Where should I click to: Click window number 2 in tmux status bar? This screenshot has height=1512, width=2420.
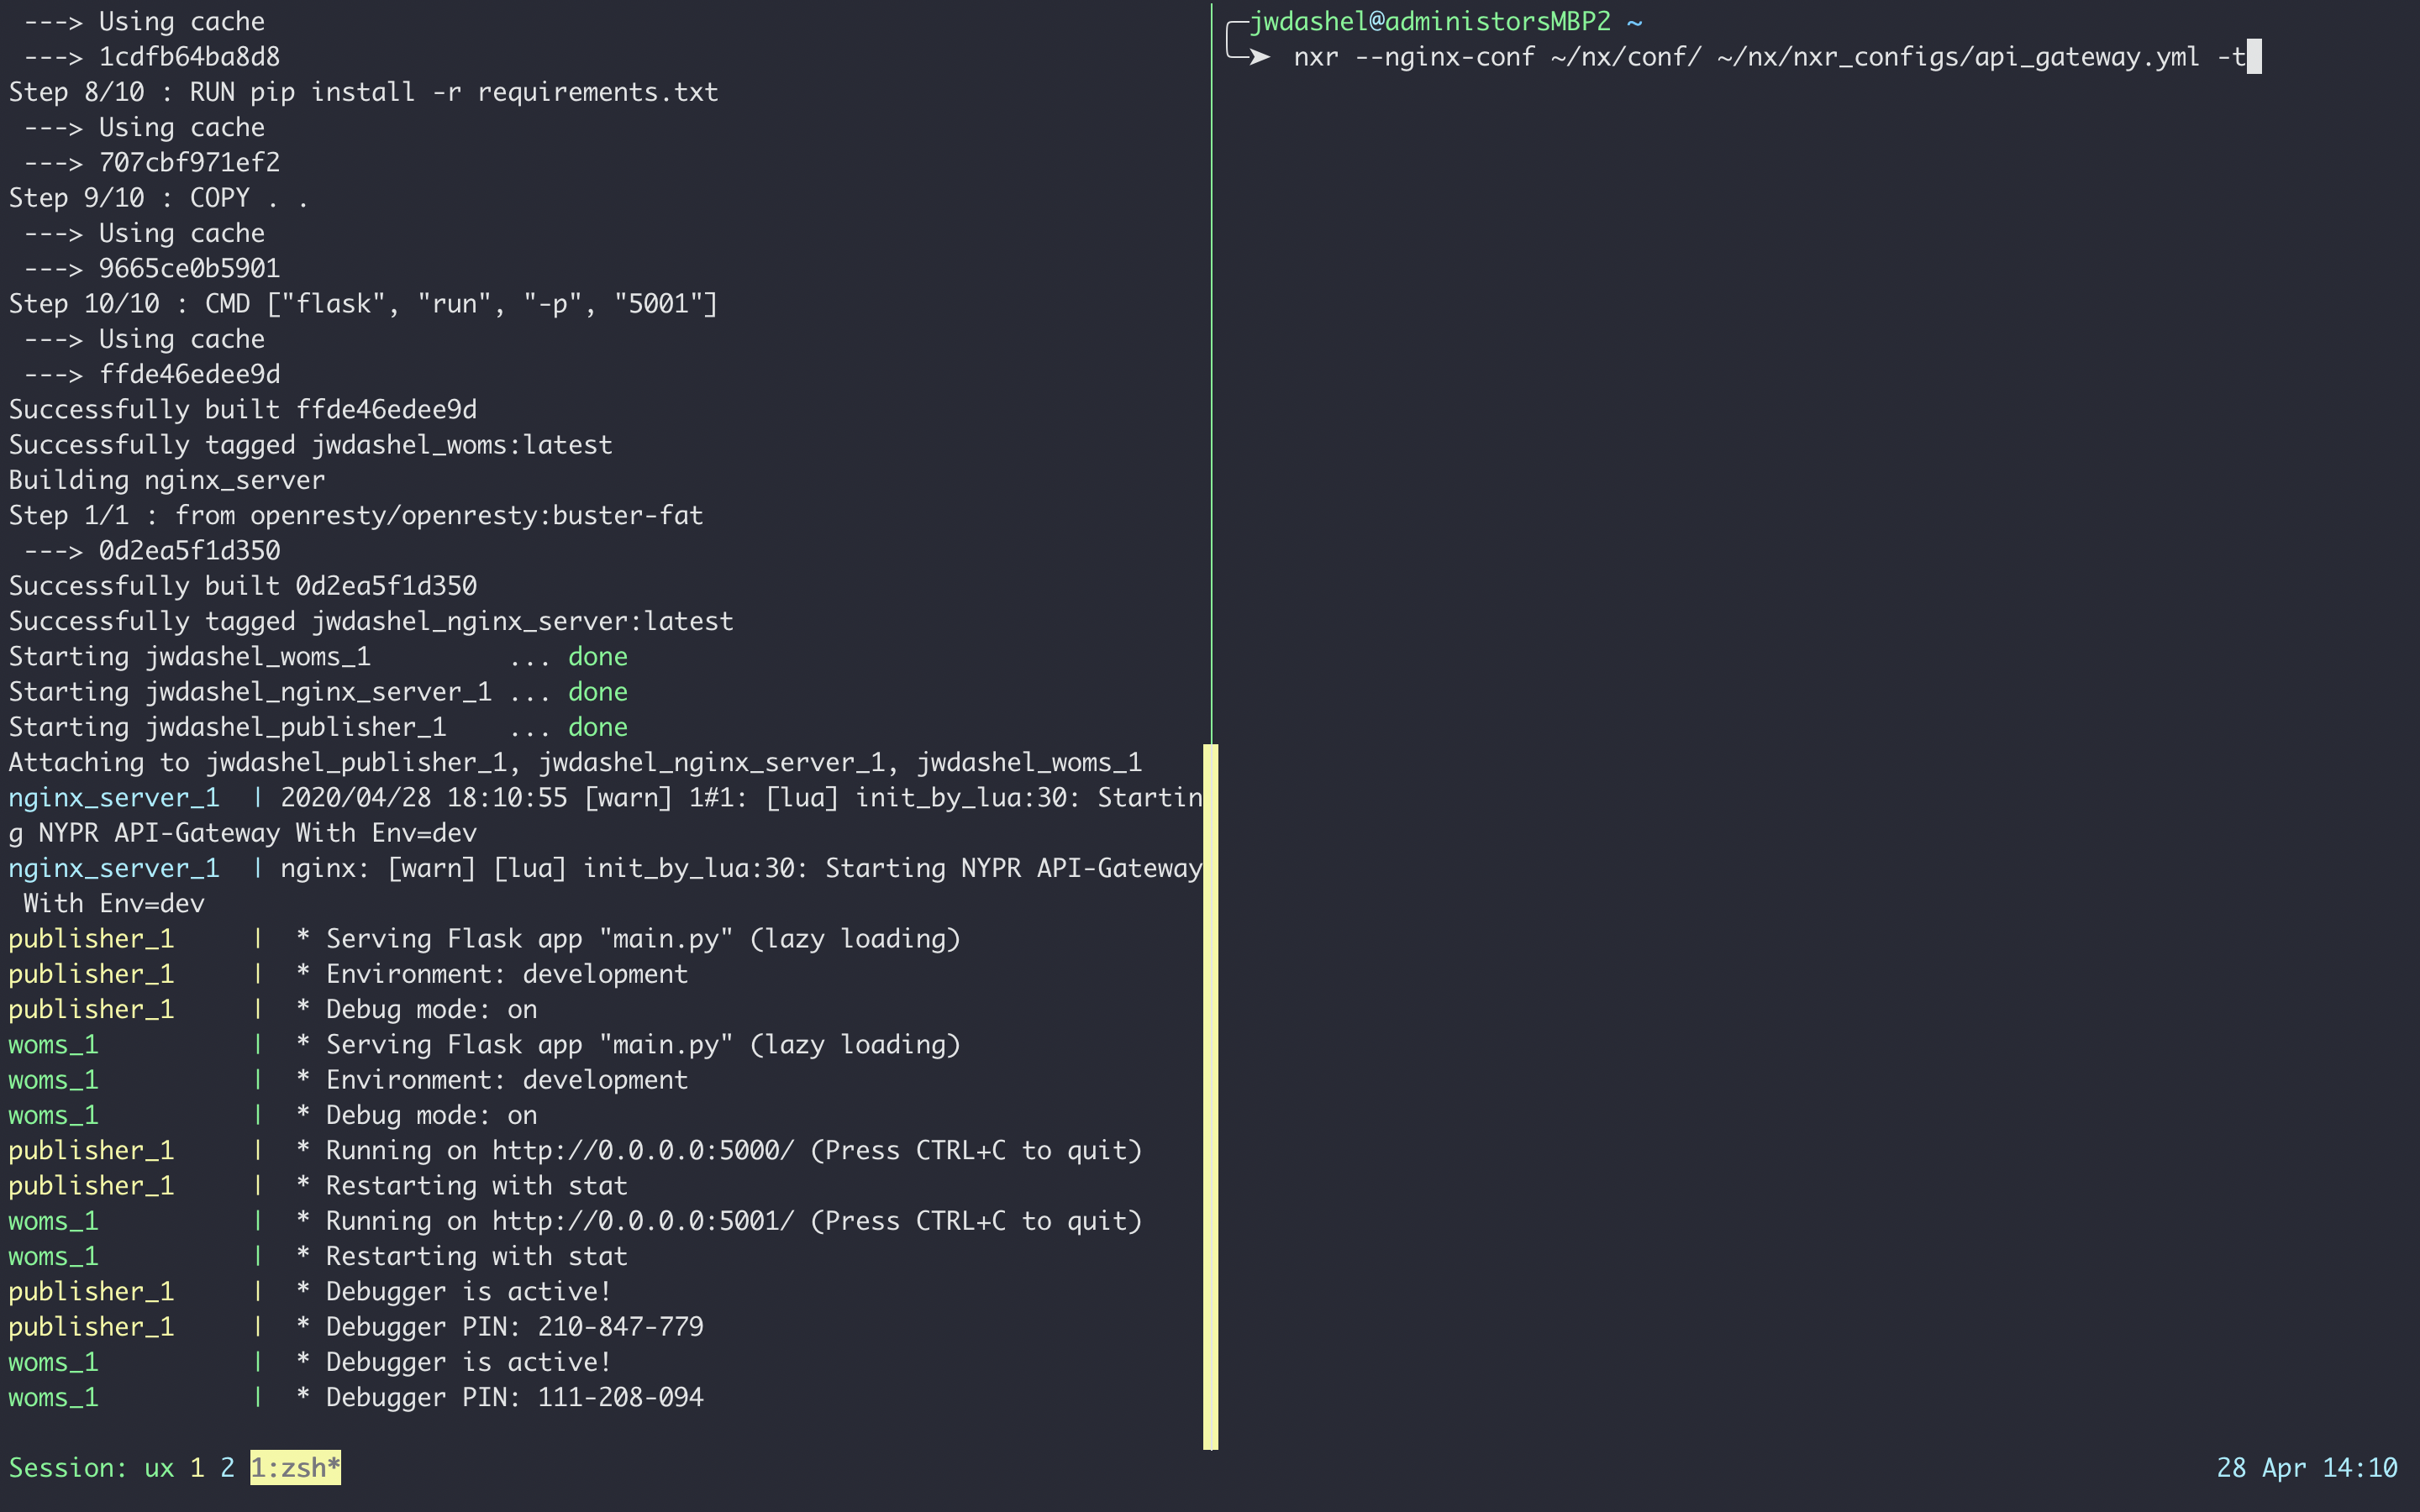[227, 1467]
